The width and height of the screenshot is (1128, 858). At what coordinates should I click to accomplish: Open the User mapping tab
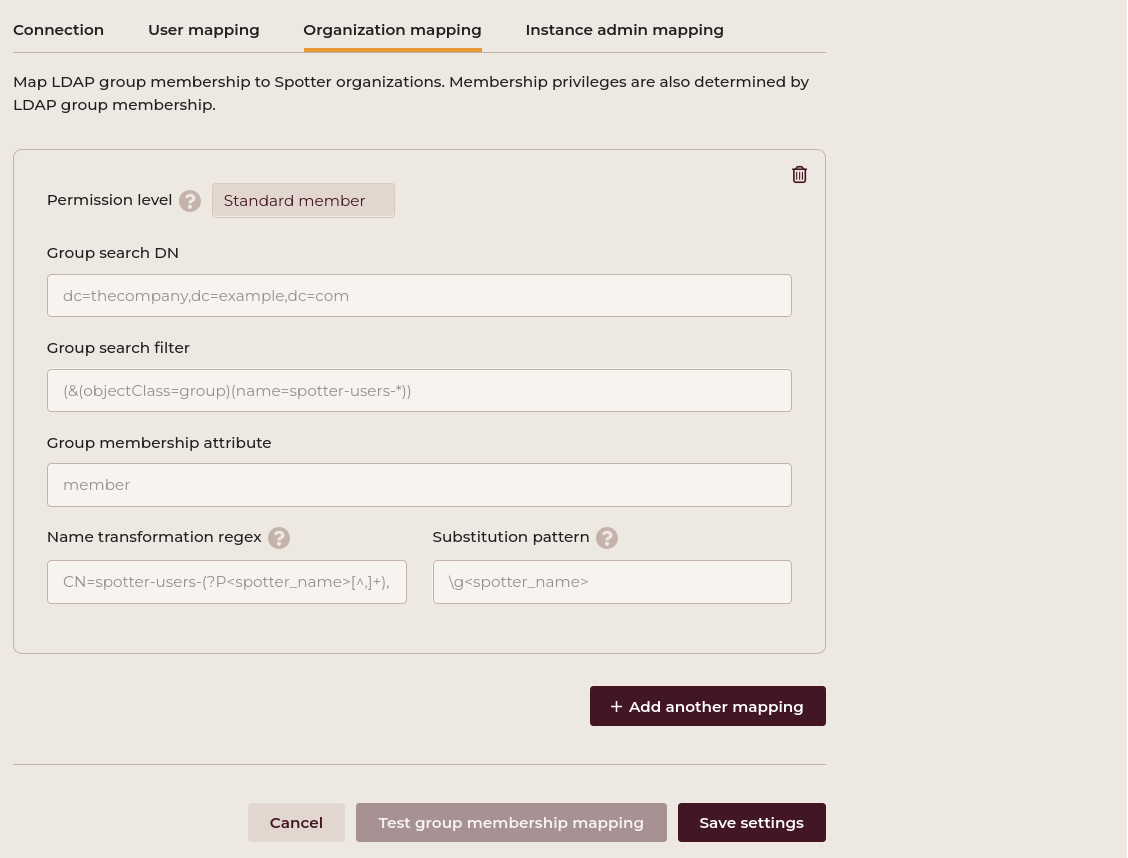point(203,30)
